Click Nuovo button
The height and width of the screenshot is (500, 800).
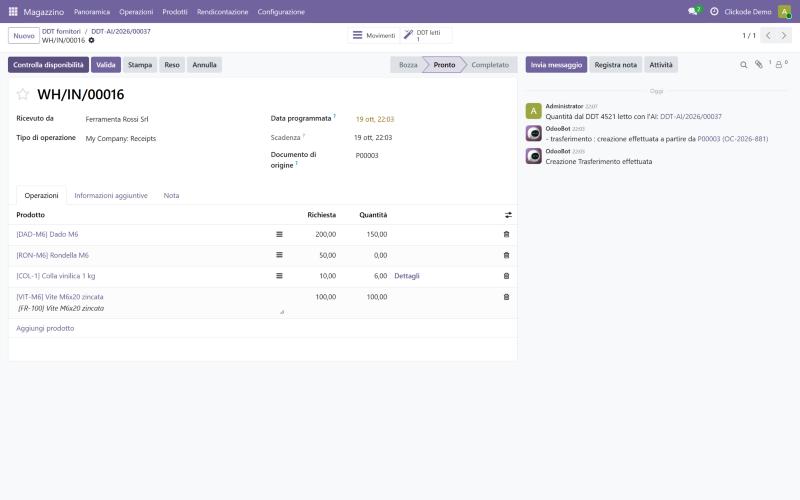pos(24,36)
